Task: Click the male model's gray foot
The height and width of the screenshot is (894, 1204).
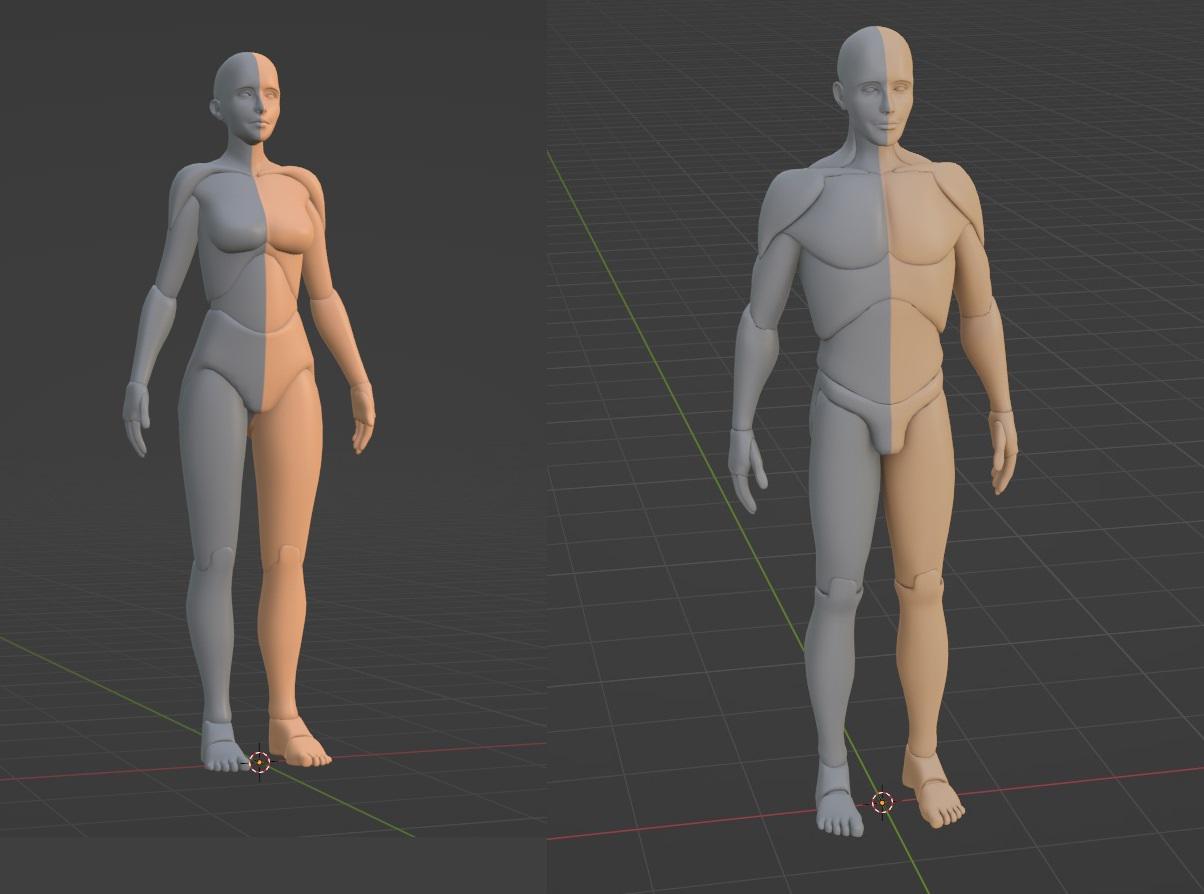Action: tap(837, 801)
